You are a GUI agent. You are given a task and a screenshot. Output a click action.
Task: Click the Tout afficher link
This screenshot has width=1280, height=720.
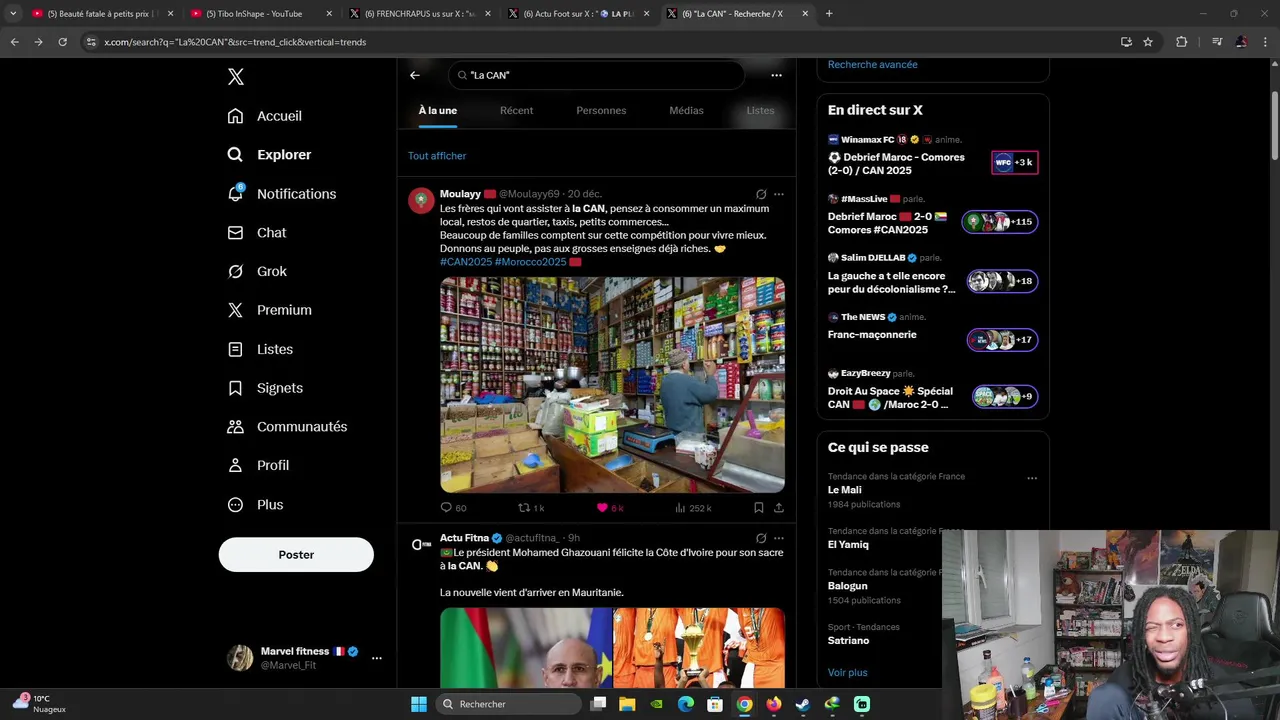point(437,156)
